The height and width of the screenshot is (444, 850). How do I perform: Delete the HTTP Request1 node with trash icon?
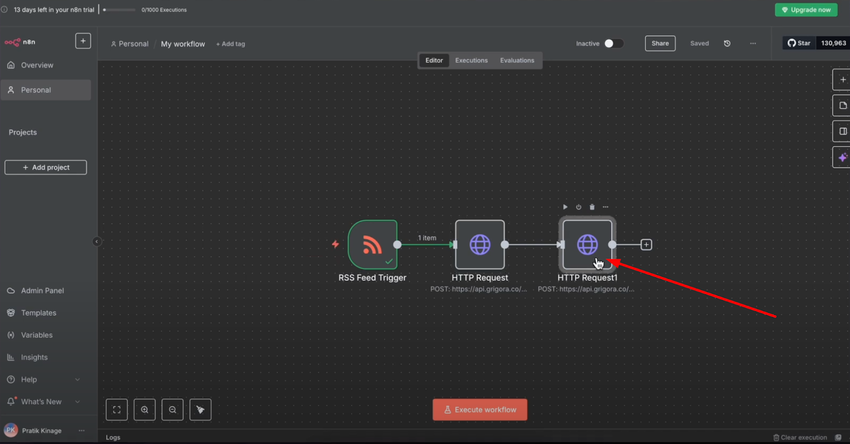pyautogui.click(x=592, y=207)
